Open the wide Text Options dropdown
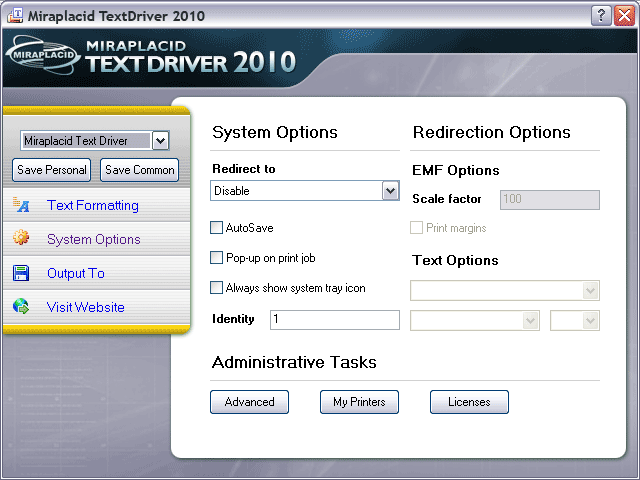The height and width of the screenshot is (480, 640). pos(505,291)
